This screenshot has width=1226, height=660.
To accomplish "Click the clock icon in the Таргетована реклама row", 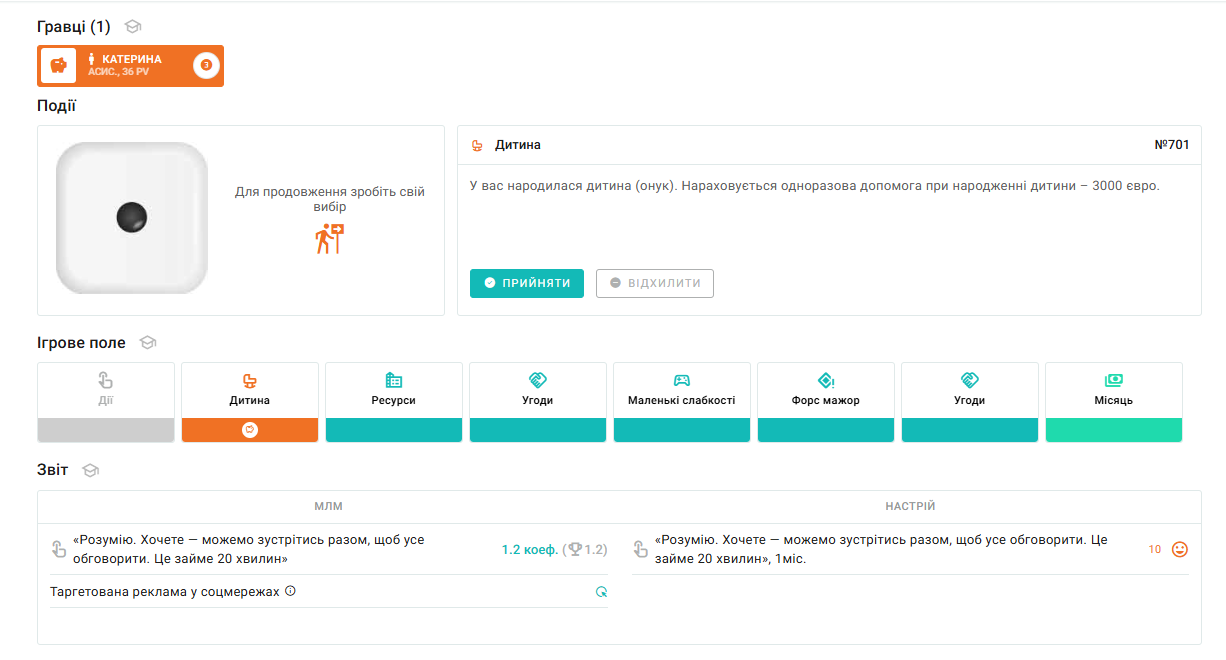I will pyautogui.click(x=601, y=592).
